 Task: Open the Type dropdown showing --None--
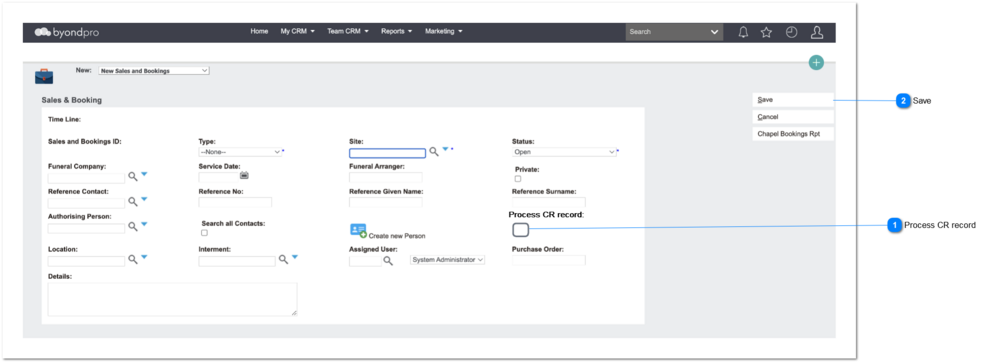pos(240,152)
